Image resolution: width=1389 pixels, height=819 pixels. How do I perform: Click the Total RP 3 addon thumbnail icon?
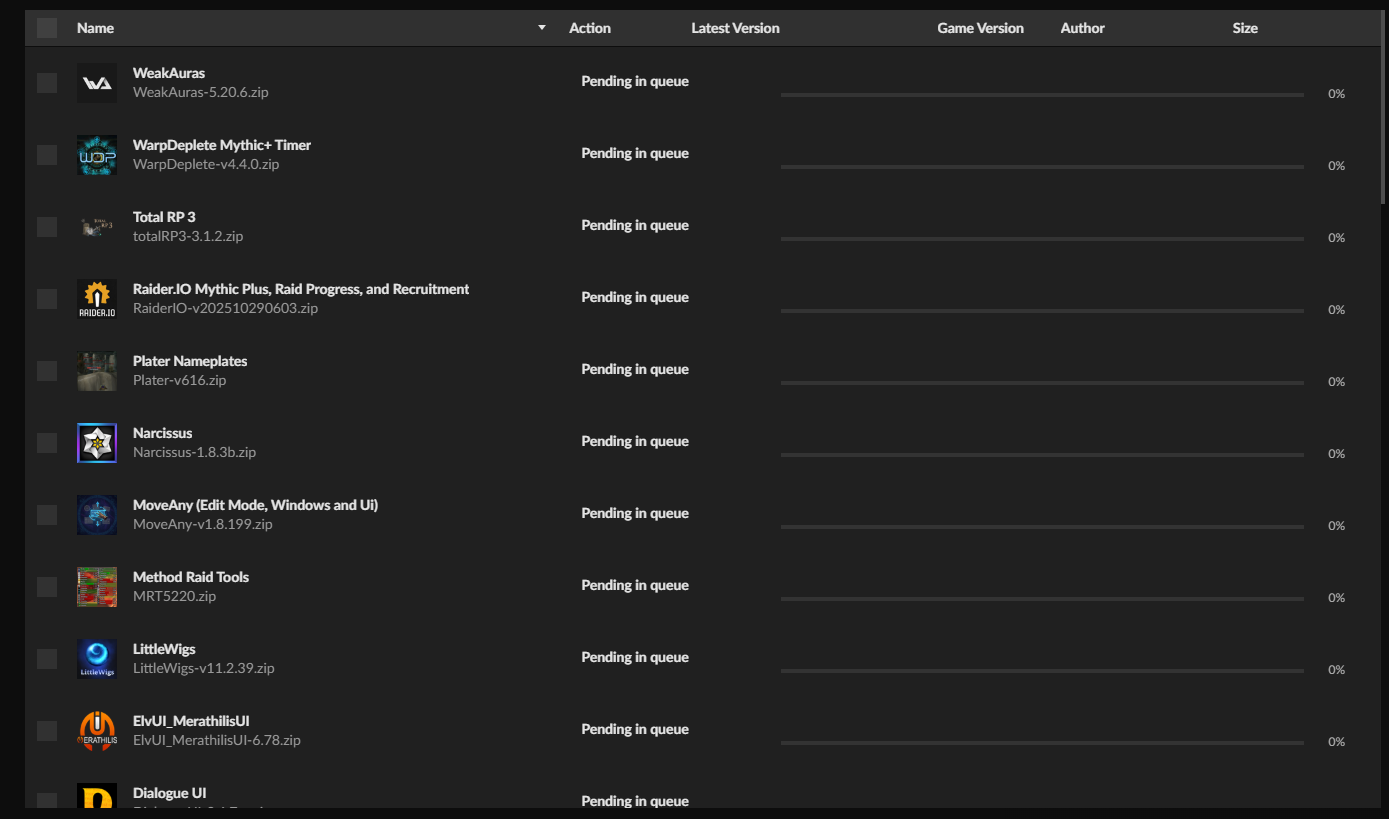(97, 227)
